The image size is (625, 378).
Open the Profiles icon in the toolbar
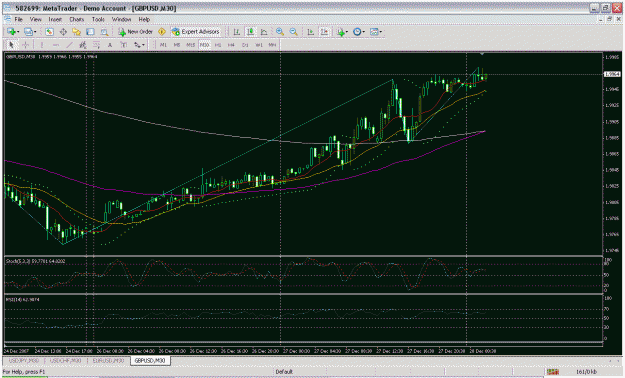pos(28,32)
